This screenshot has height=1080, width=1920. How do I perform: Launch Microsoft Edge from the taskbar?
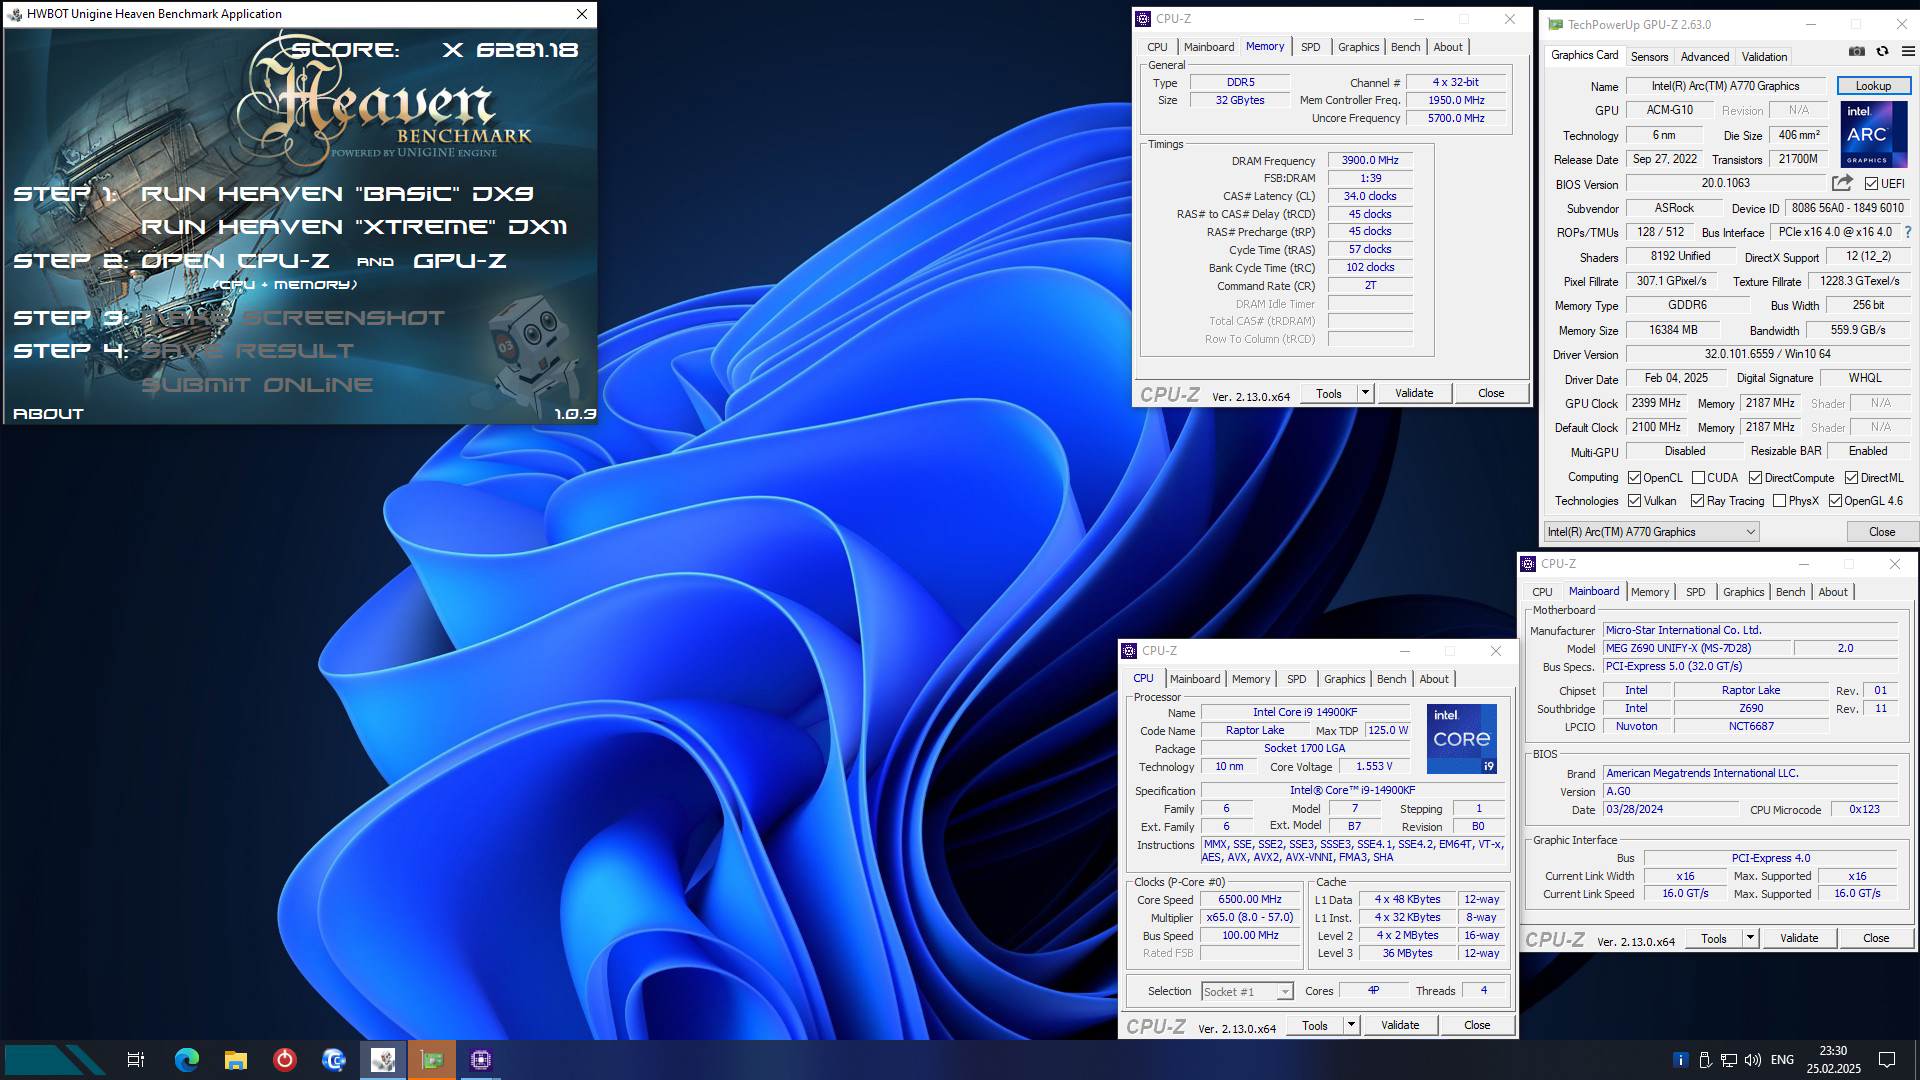(x=186, y=1060)
